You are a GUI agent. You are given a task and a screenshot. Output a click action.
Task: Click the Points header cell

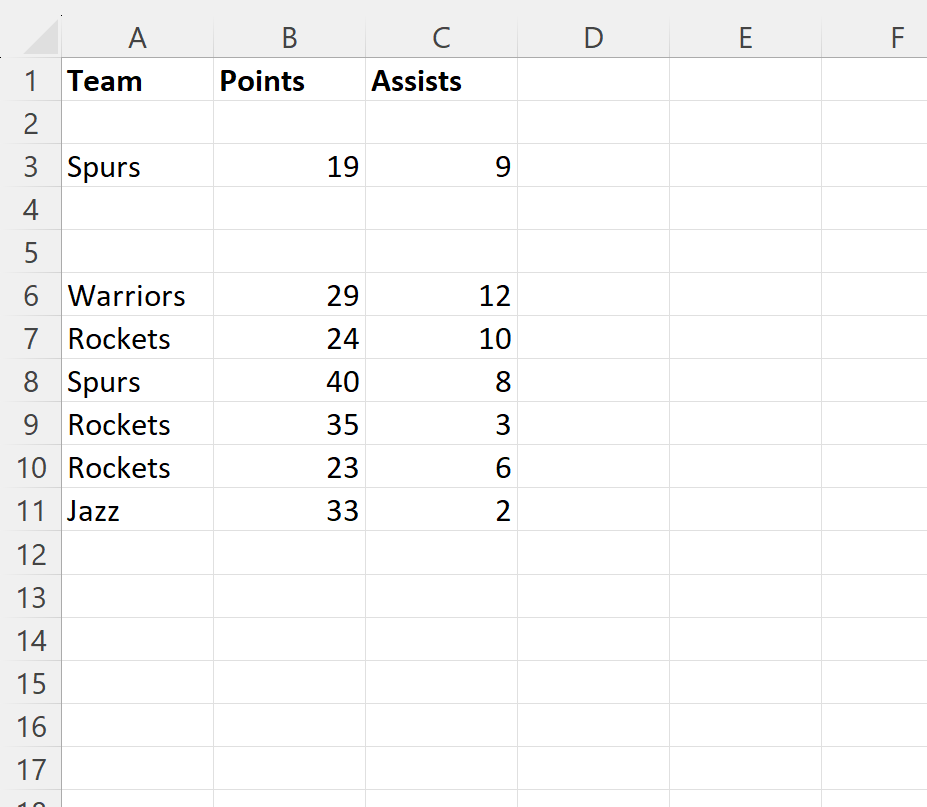pyautogui.click(x=289, y=80)
